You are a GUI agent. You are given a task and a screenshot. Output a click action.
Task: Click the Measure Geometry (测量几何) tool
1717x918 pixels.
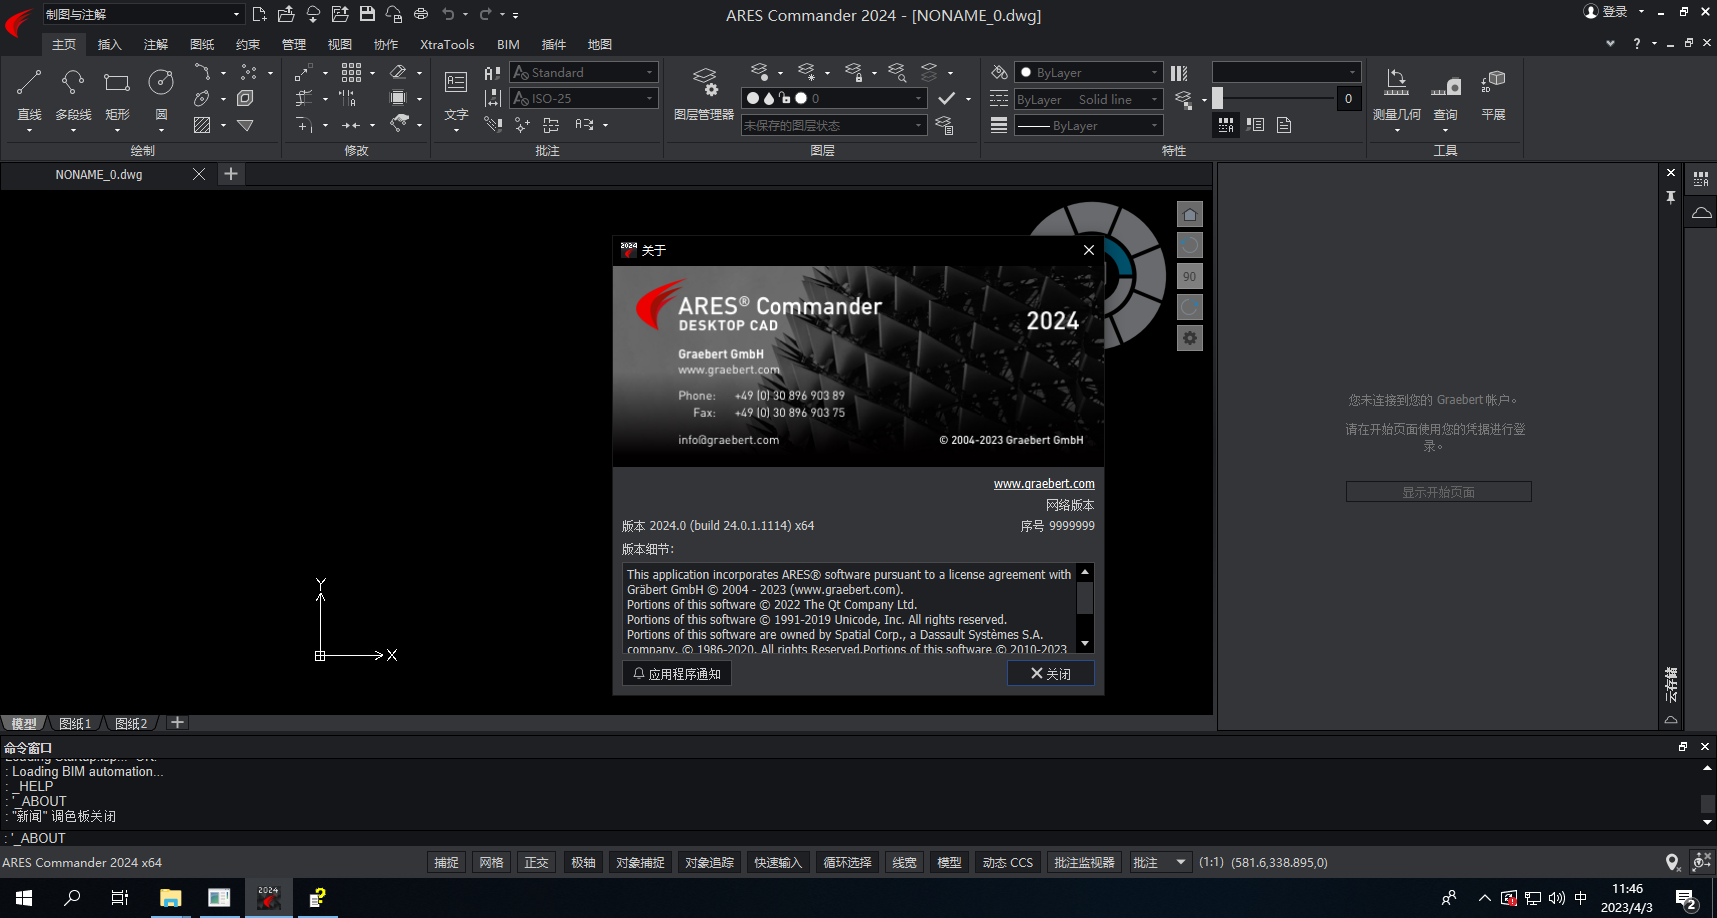click(x=1396, y=93)
